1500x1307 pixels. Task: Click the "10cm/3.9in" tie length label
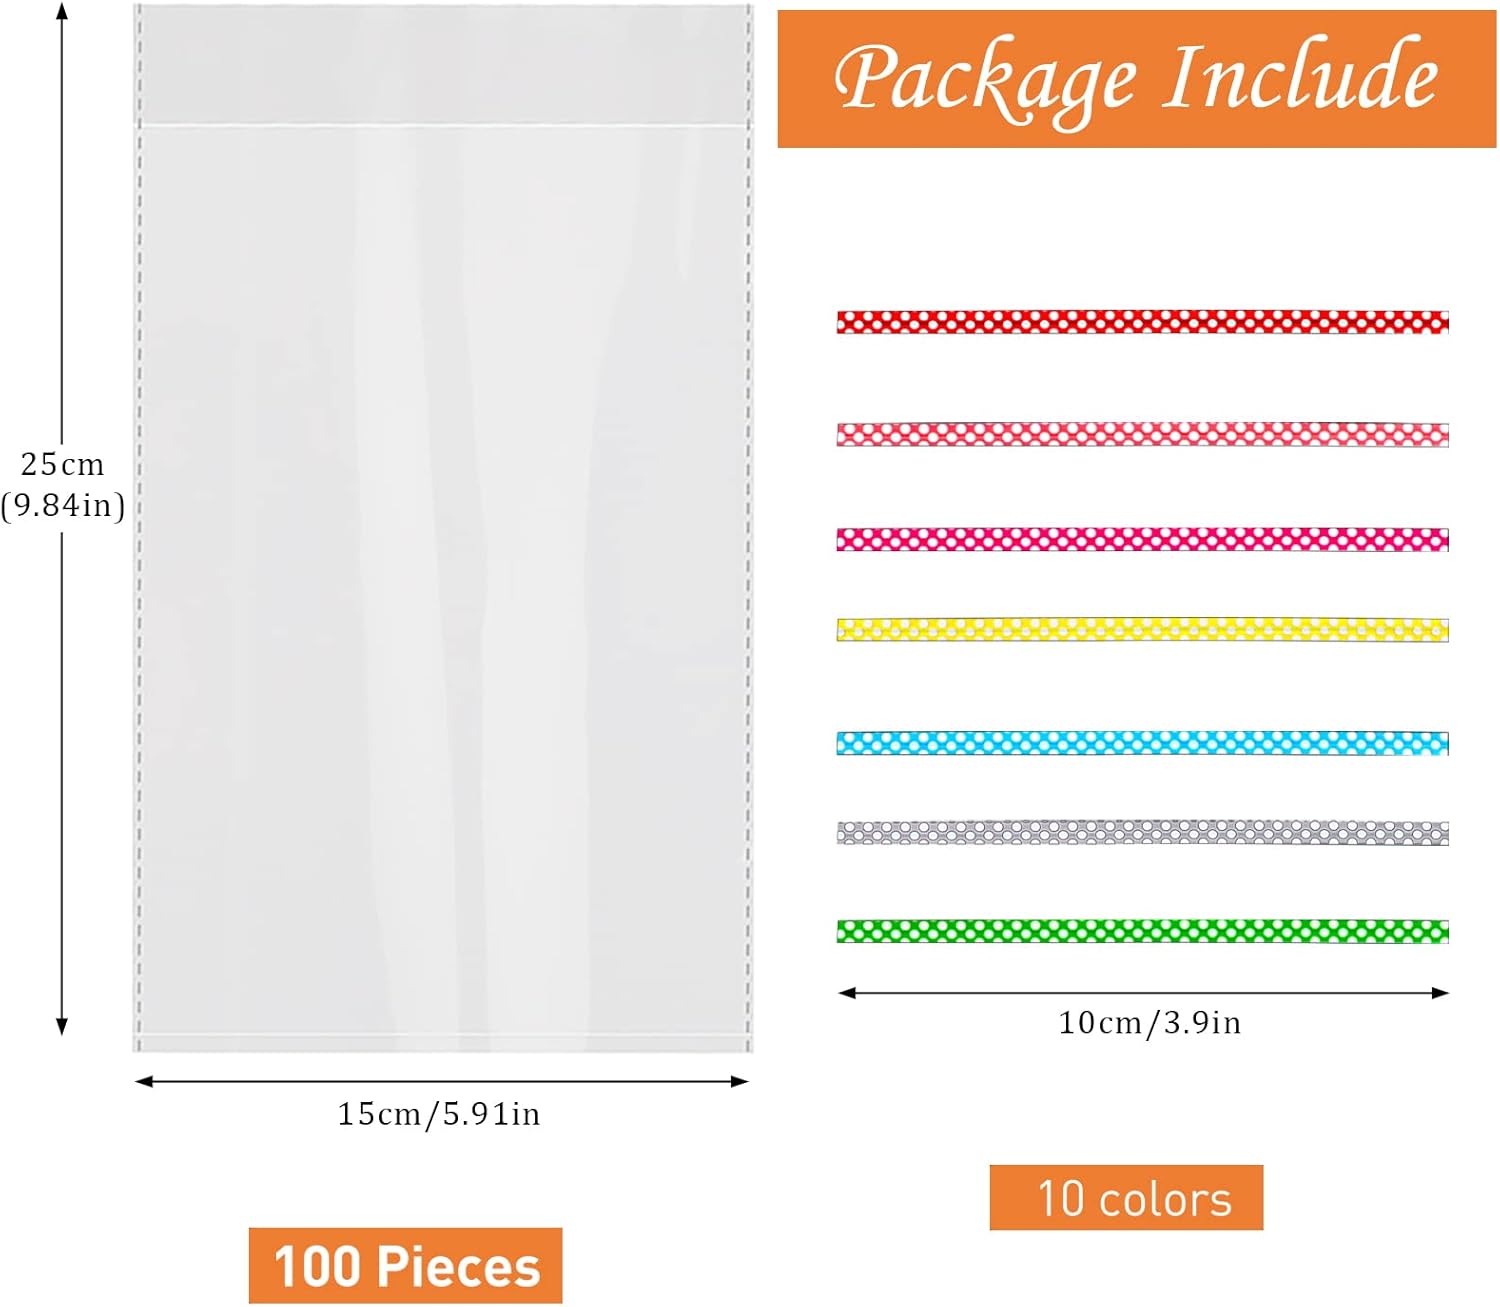(1149, 1023)
